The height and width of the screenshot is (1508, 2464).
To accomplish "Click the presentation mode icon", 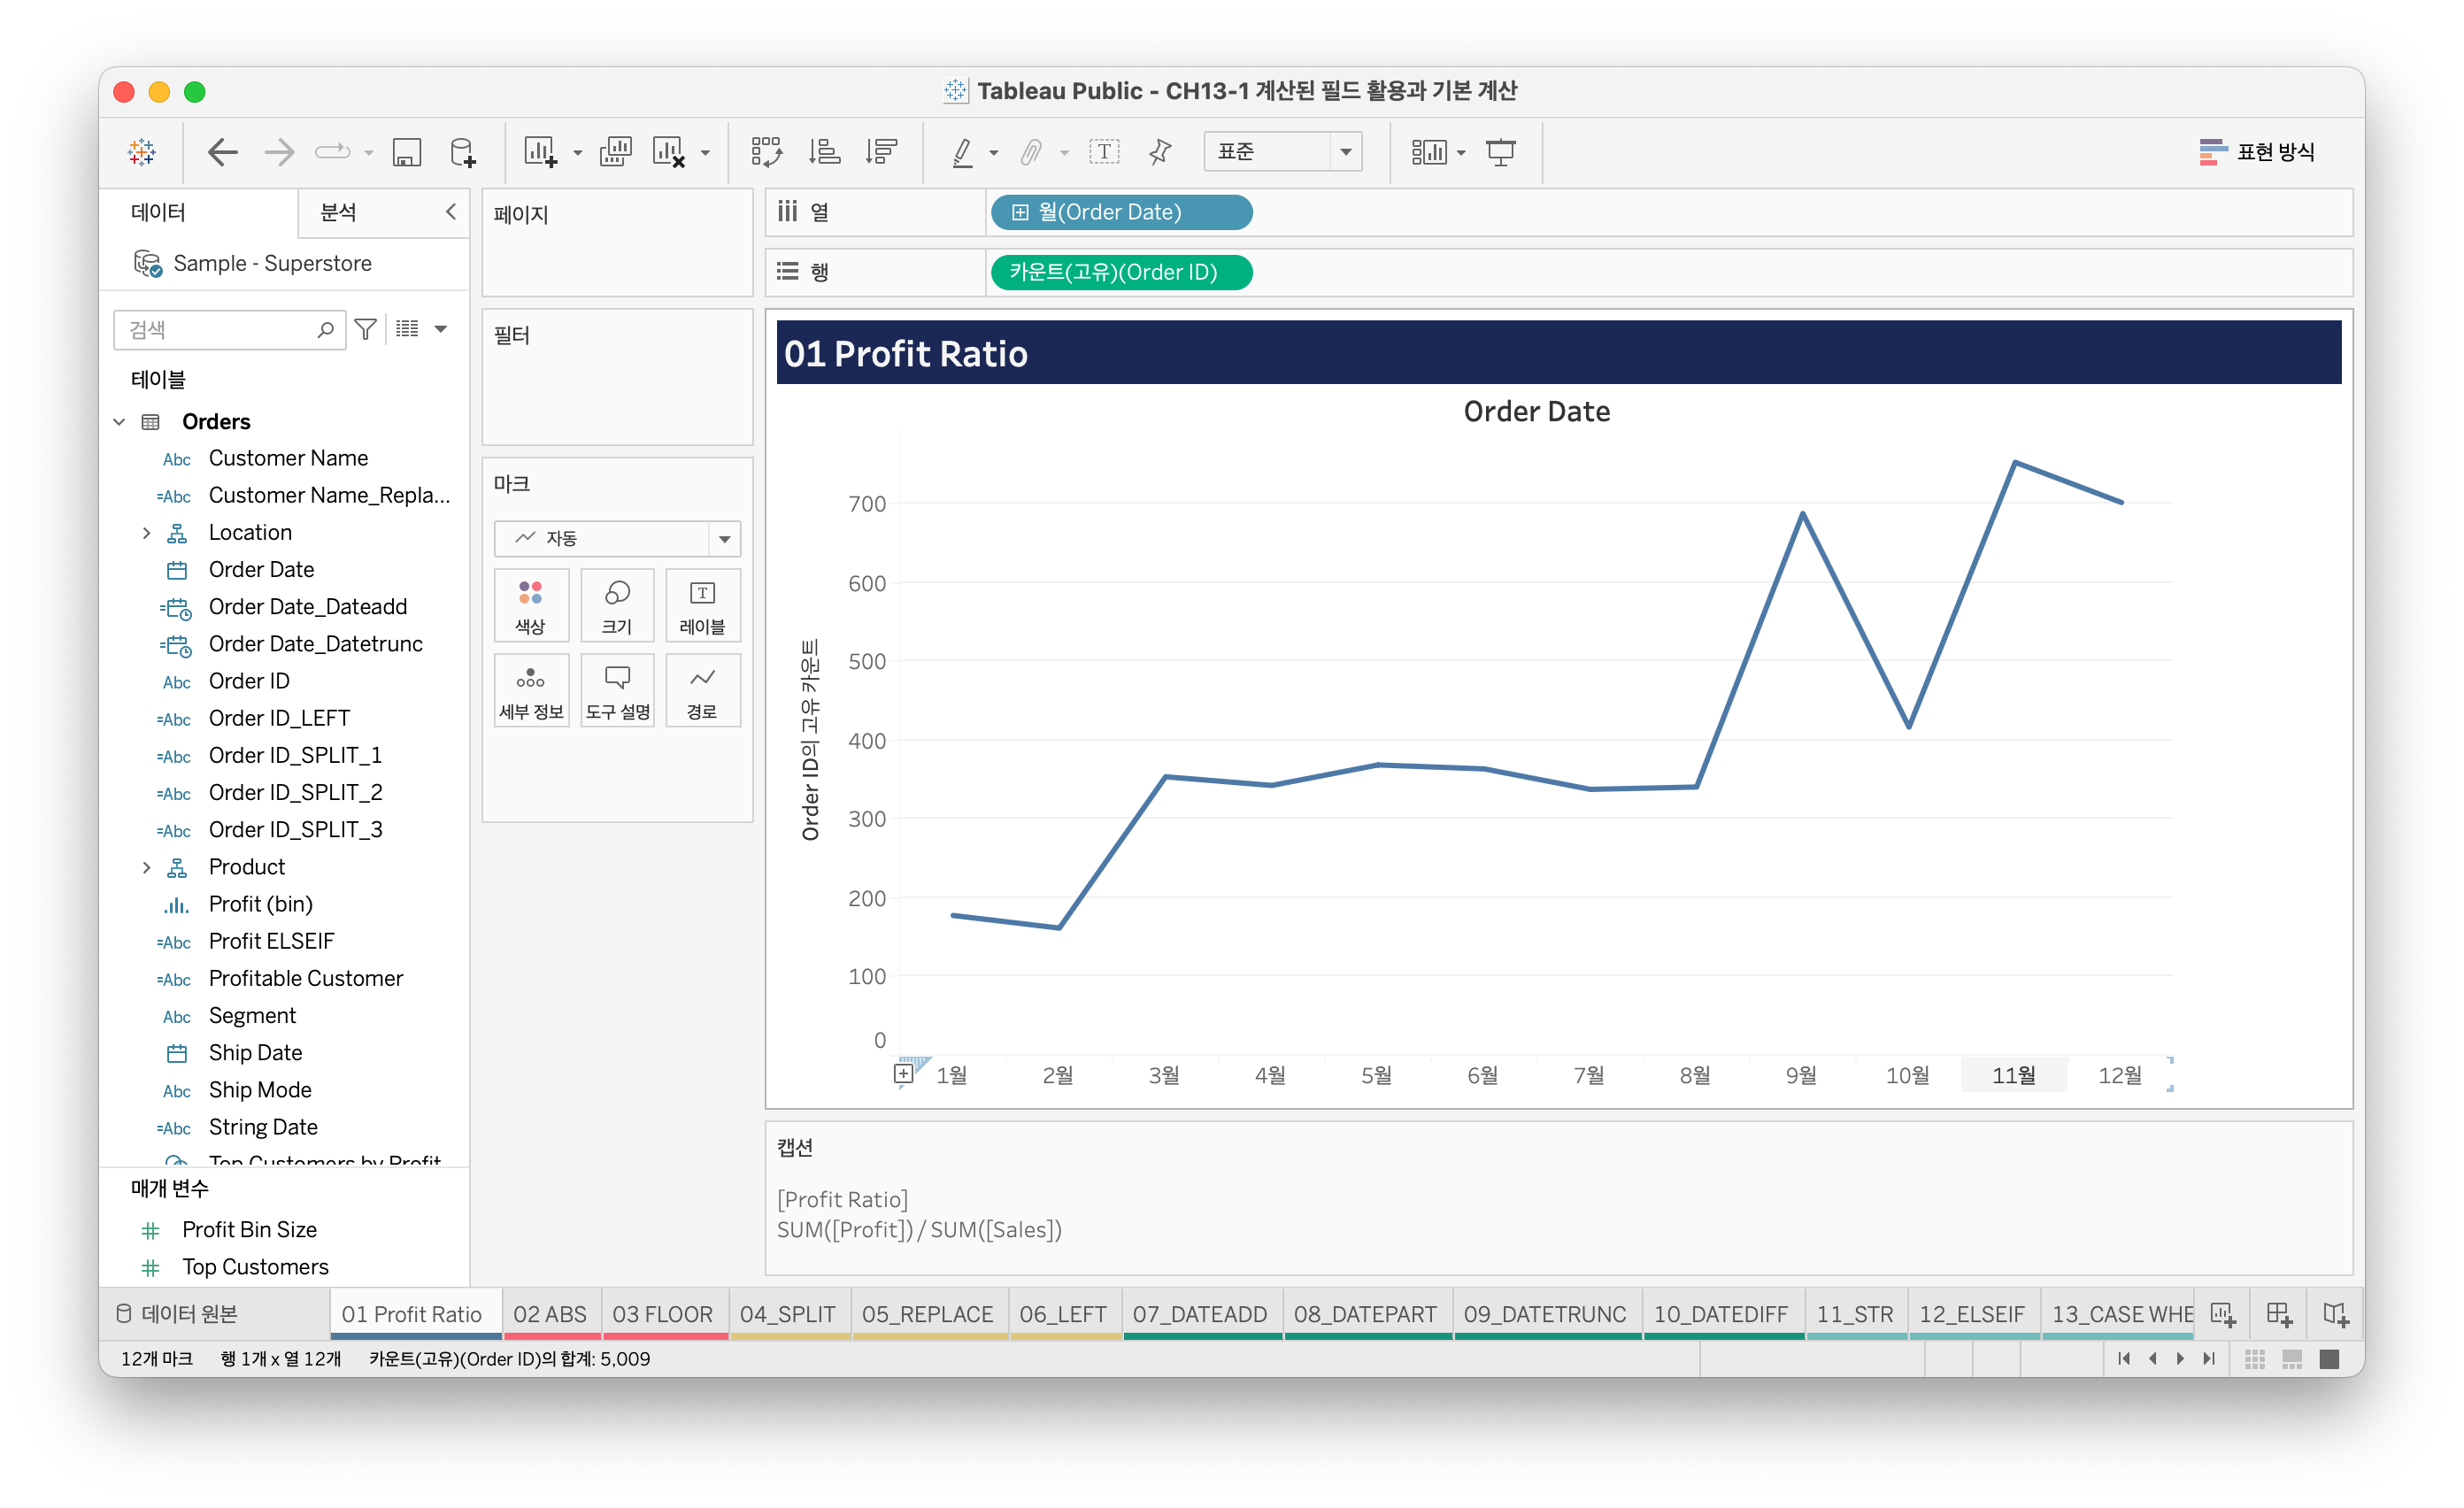I will [1500, 152].
